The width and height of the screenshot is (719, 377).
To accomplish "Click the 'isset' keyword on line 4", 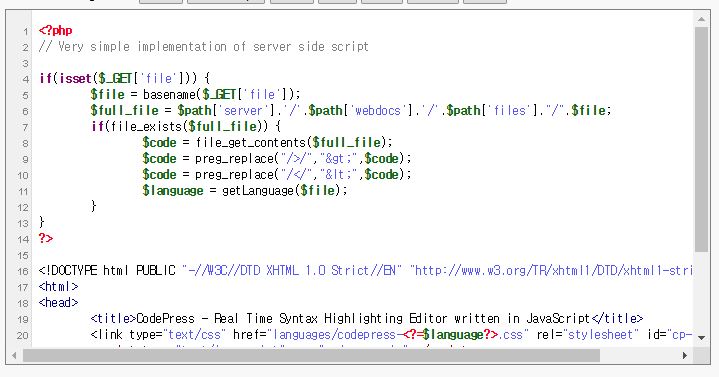I will (x=76, y=78).
